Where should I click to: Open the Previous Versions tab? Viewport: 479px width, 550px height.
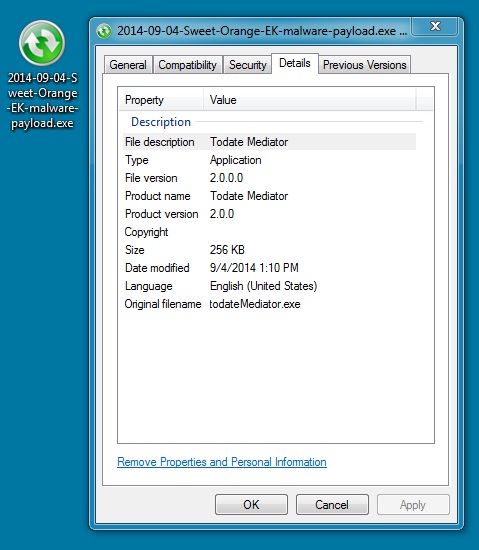[365, 65]
